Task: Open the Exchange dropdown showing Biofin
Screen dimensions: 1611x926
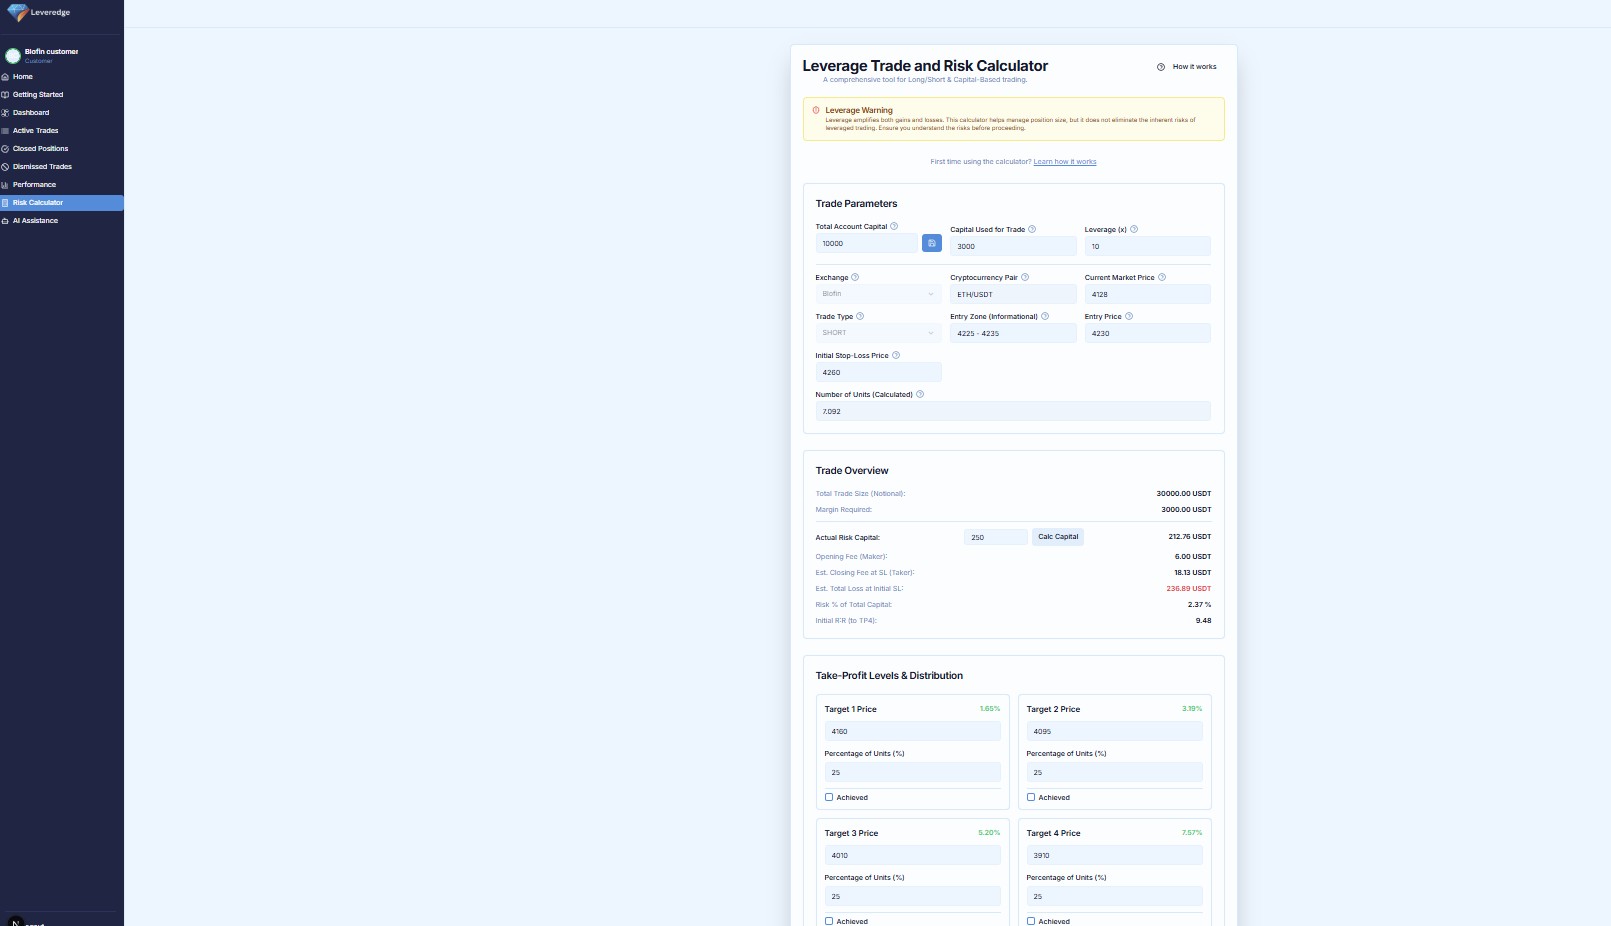Action: (877, 293)
